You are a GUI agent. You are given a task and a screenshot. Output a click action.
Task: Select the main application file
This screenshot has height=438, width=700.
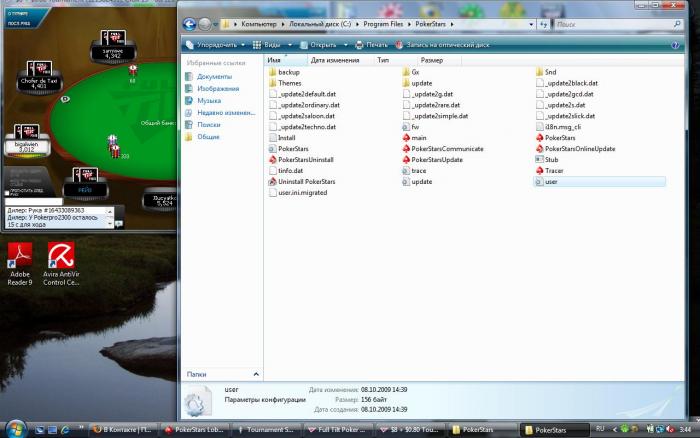tap(414, 138)
